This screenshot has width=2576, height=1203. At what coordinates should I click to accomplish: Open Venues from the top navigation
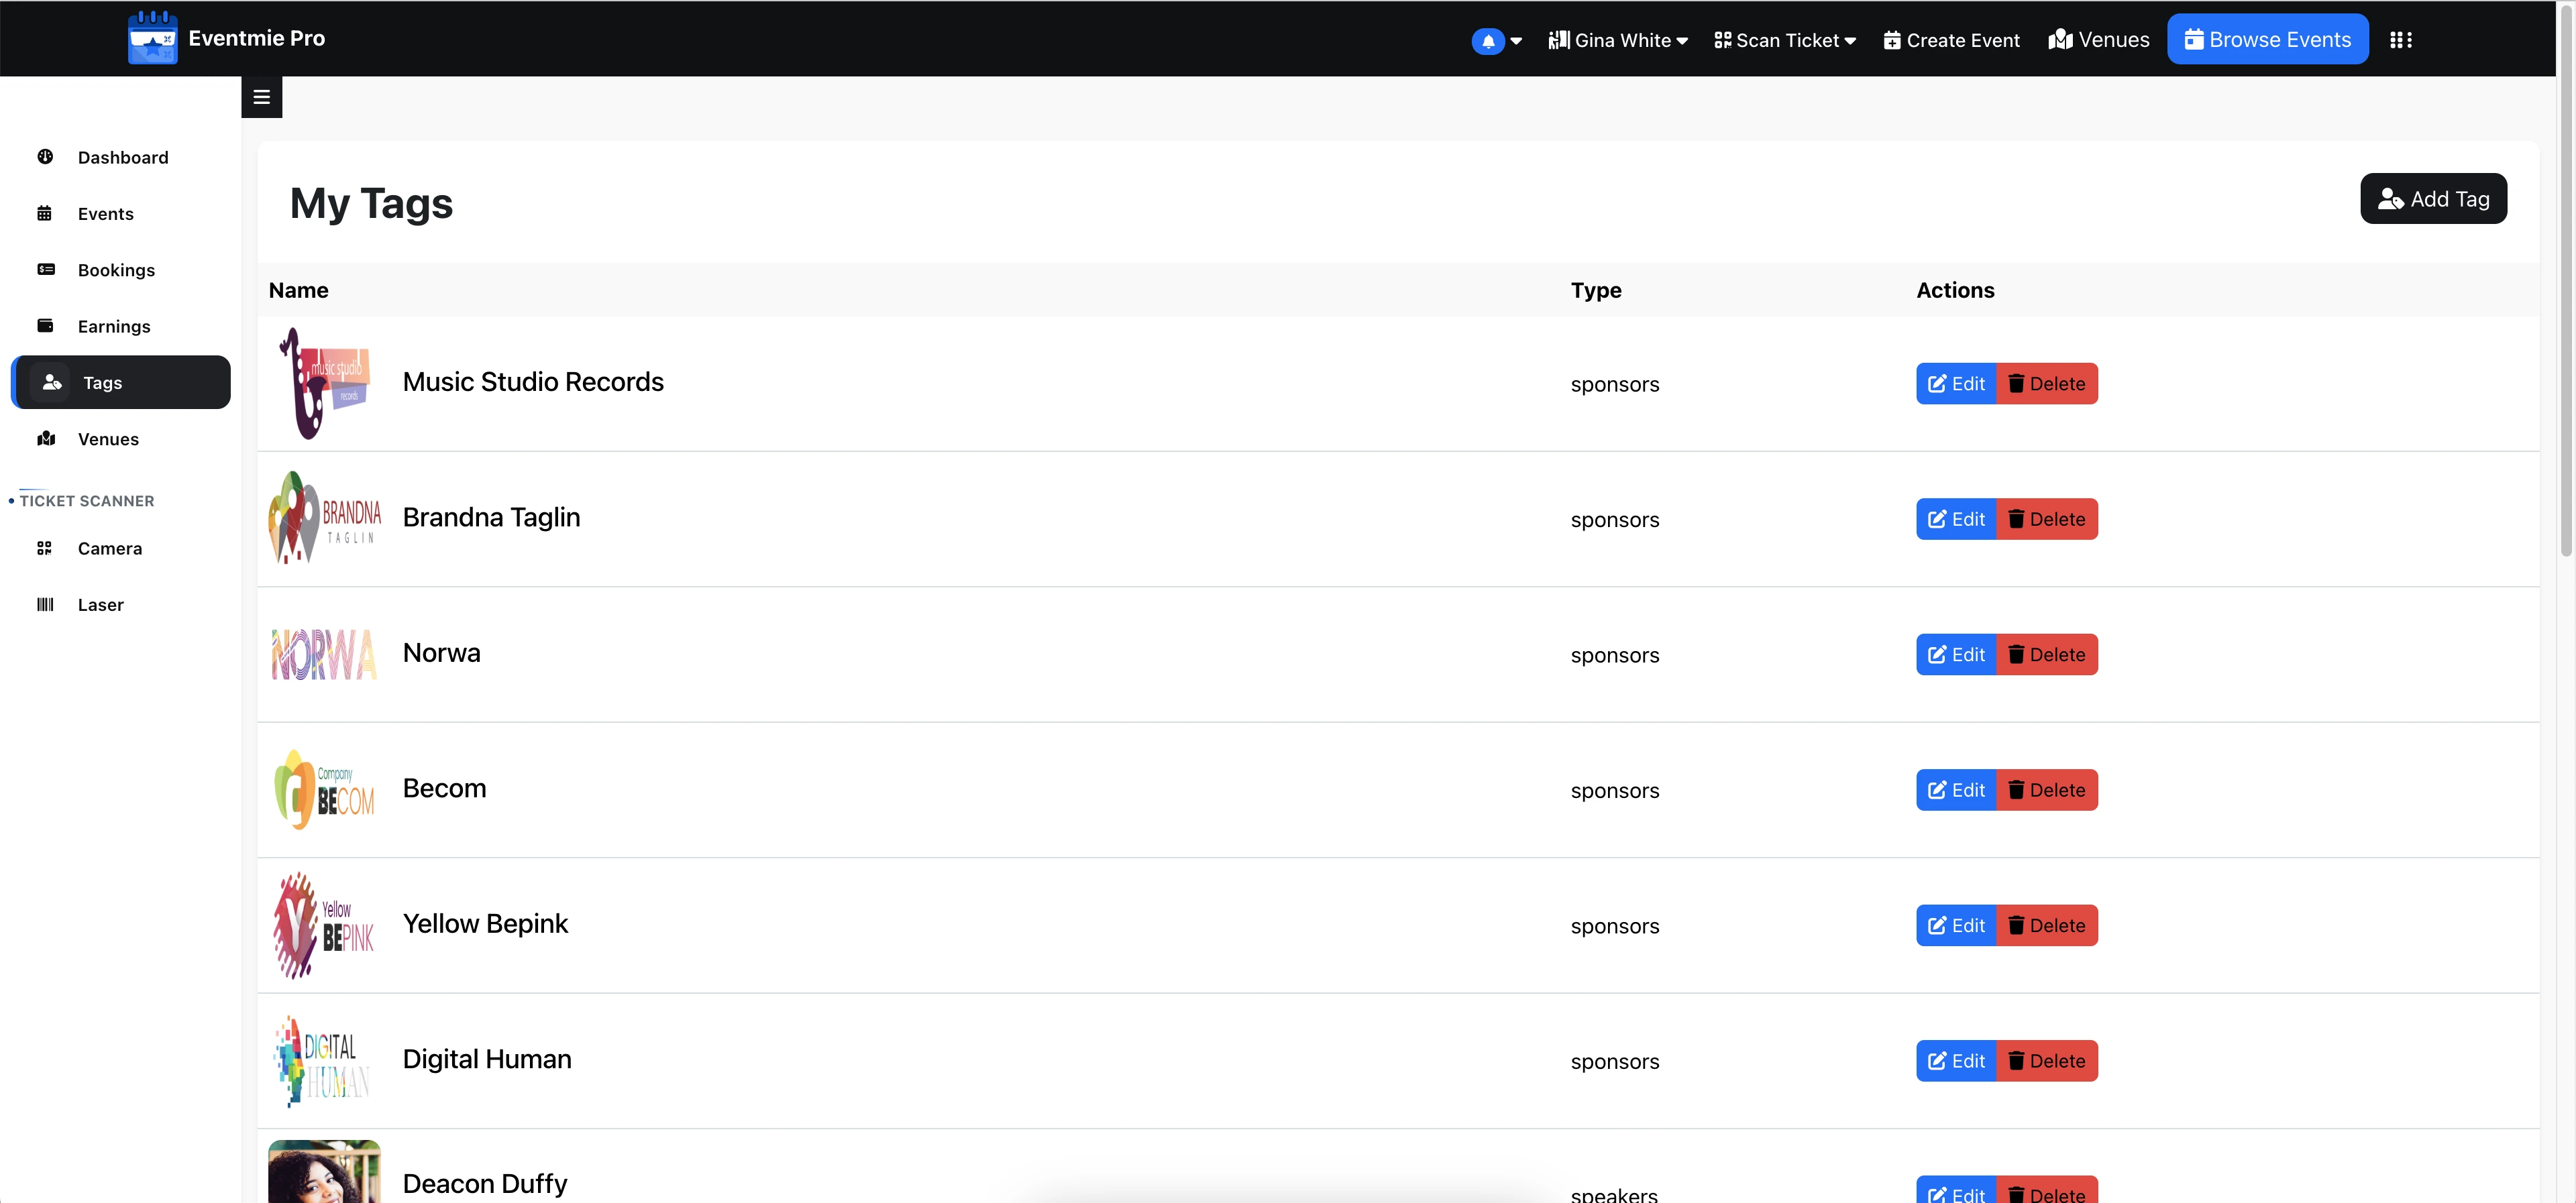(2098, 40)
